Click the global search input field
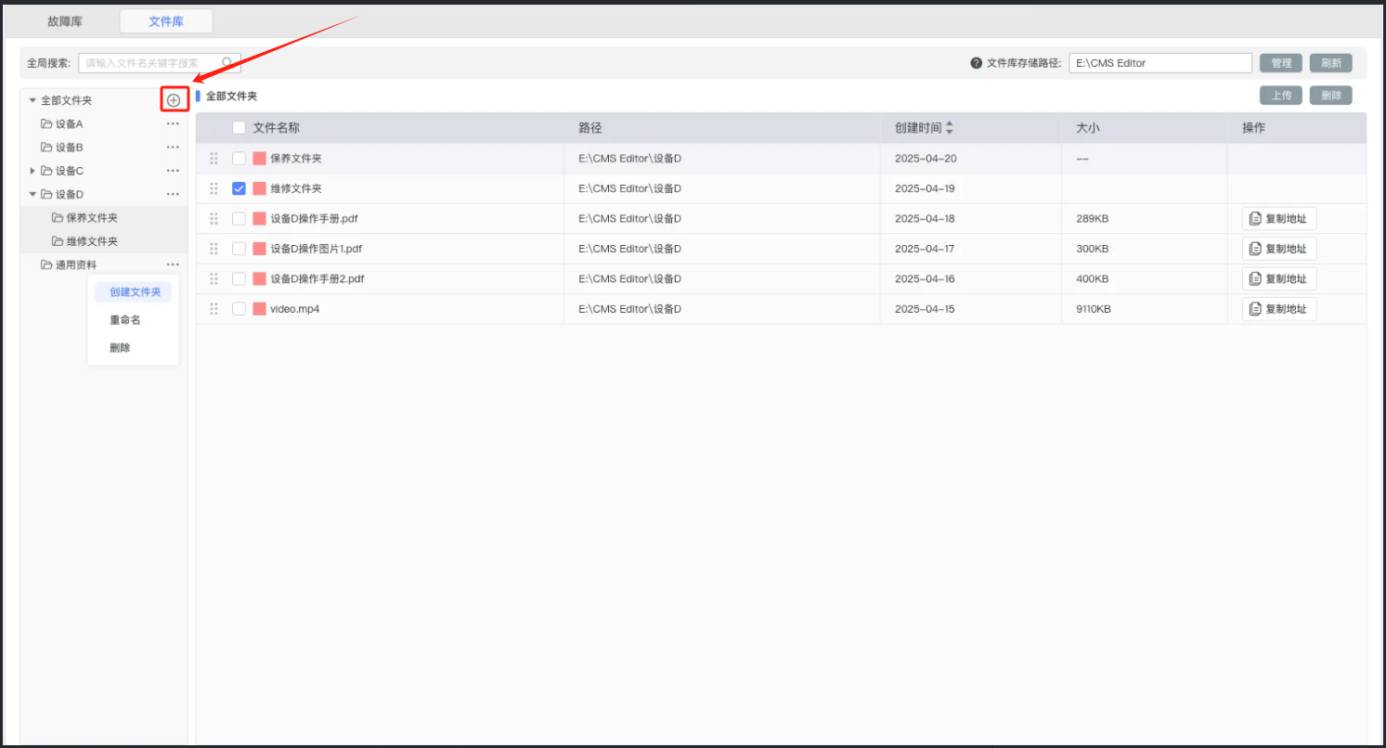The height and width of the screenshot is (748, 1386). [150, 63]
